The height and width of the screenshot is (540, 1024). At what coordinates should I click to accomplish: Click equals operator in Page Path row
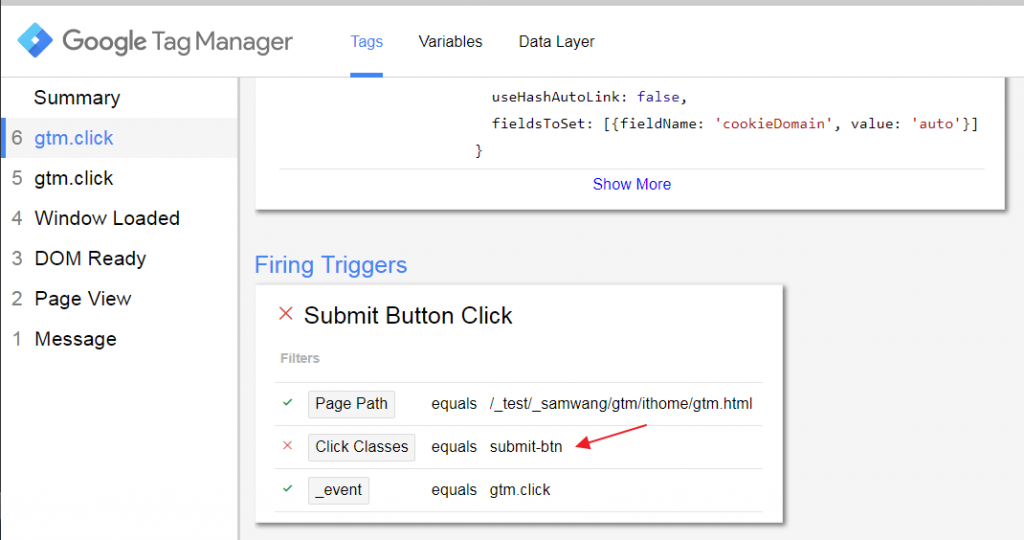coord(454,404)
